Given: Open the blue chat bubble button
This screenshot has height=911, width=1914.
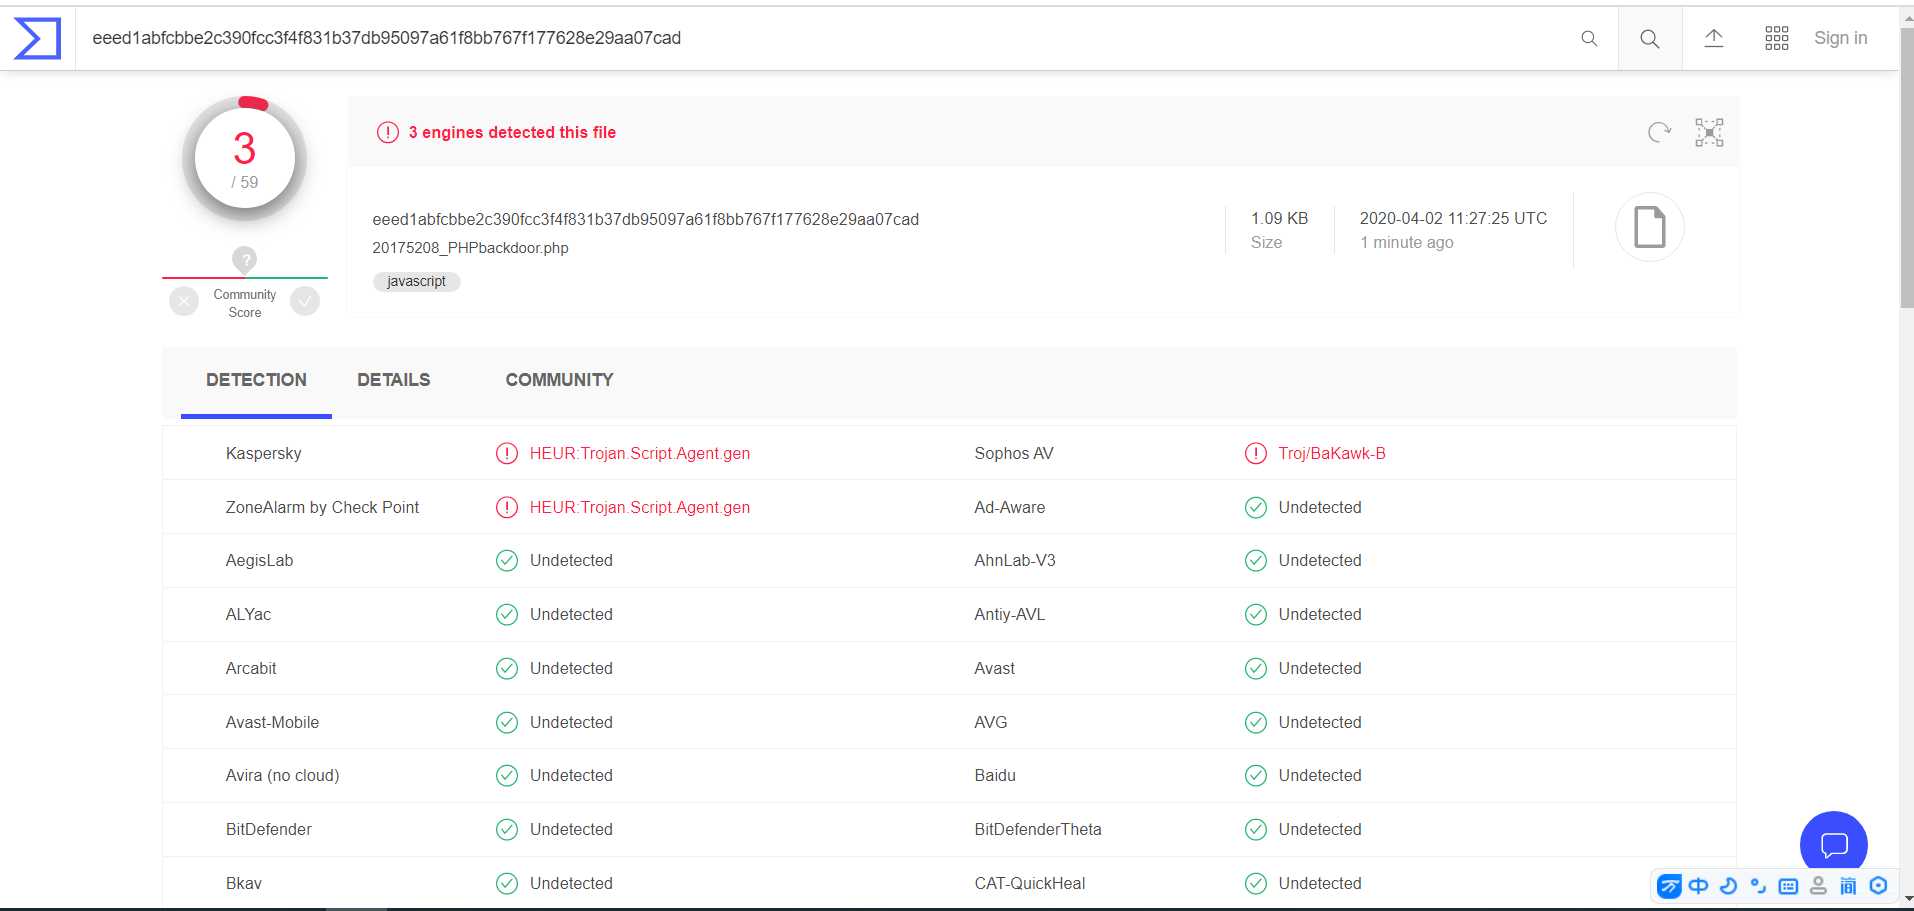Looking at the screenshot, I should point(1834,845).
